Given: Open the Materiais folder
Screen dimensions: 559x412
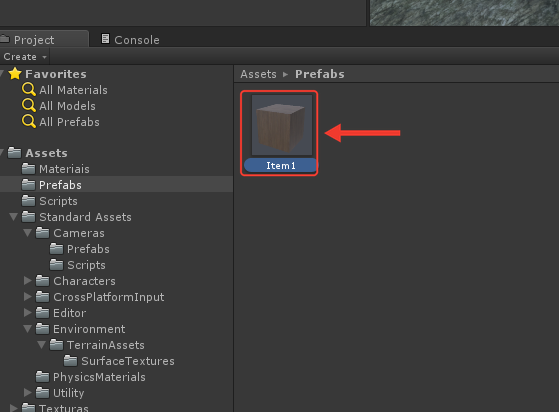Looking at the screenshot, I should [65, 169].
